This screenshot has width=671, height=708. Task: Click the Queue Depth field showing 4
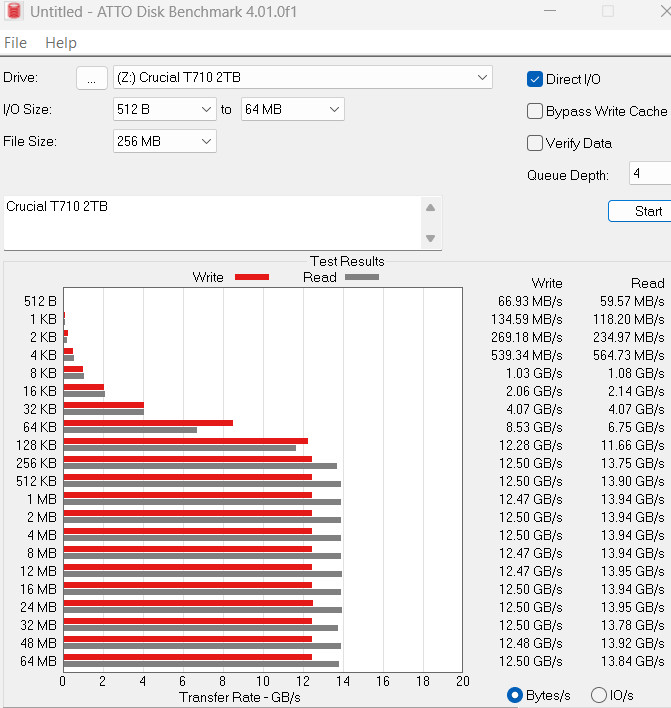pos(650,173)
